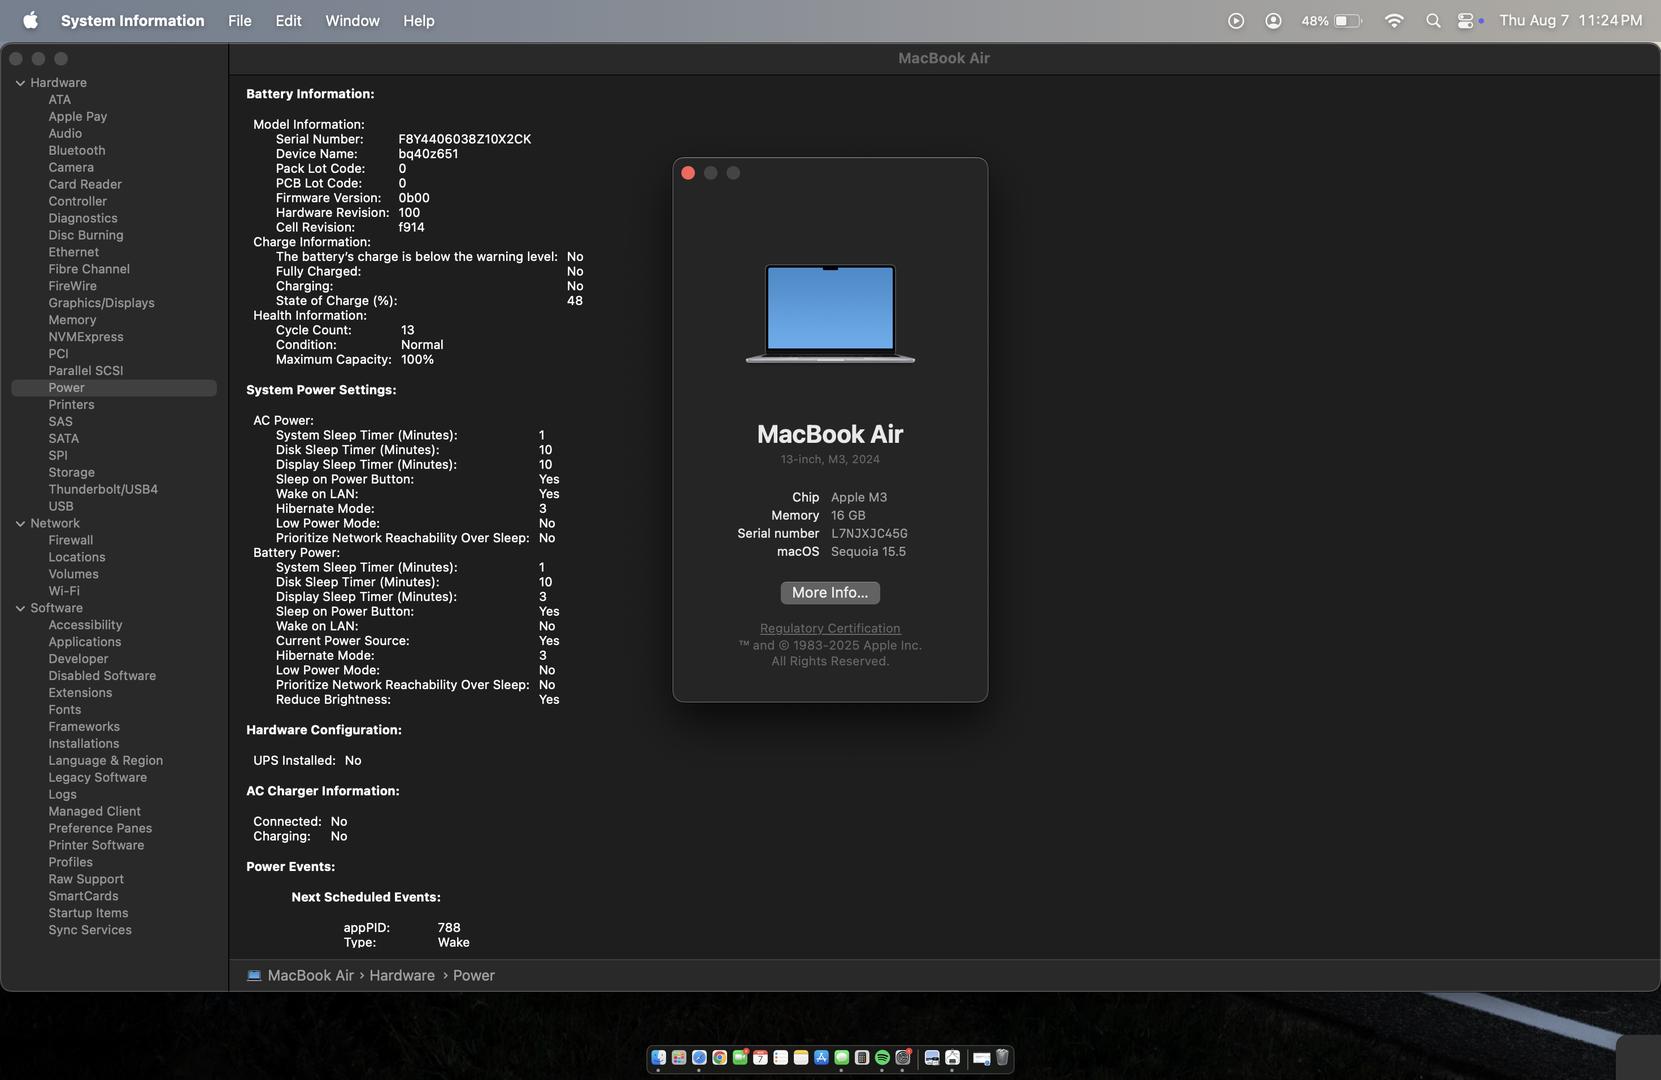
Task: Collapse the Network section in sidebar
Action: tap(20, 523)
